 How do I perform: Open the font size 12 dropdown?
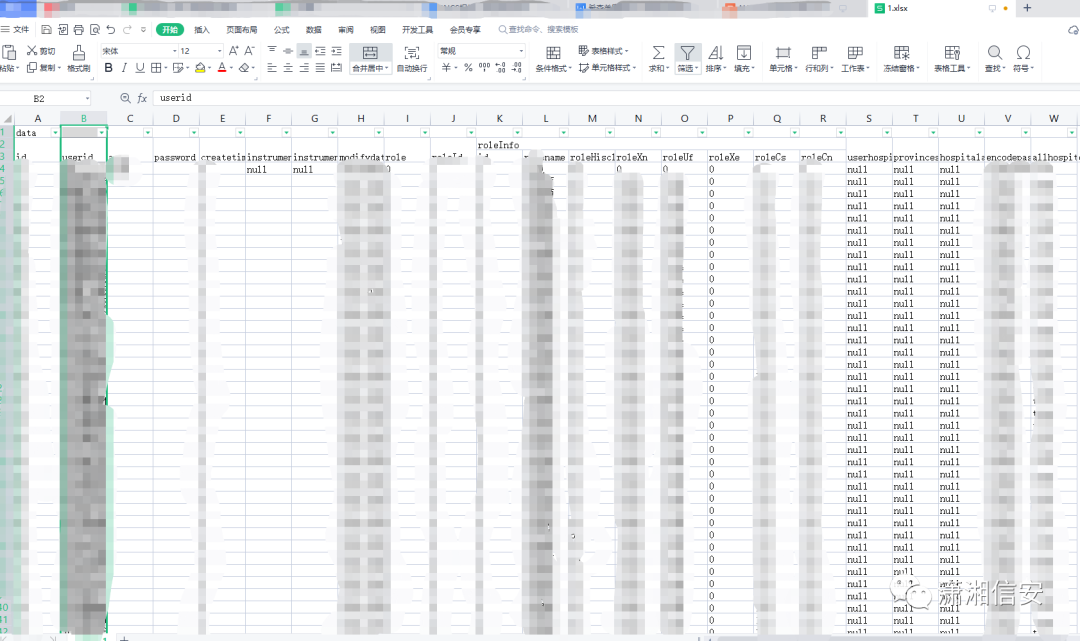coord(220,51)
